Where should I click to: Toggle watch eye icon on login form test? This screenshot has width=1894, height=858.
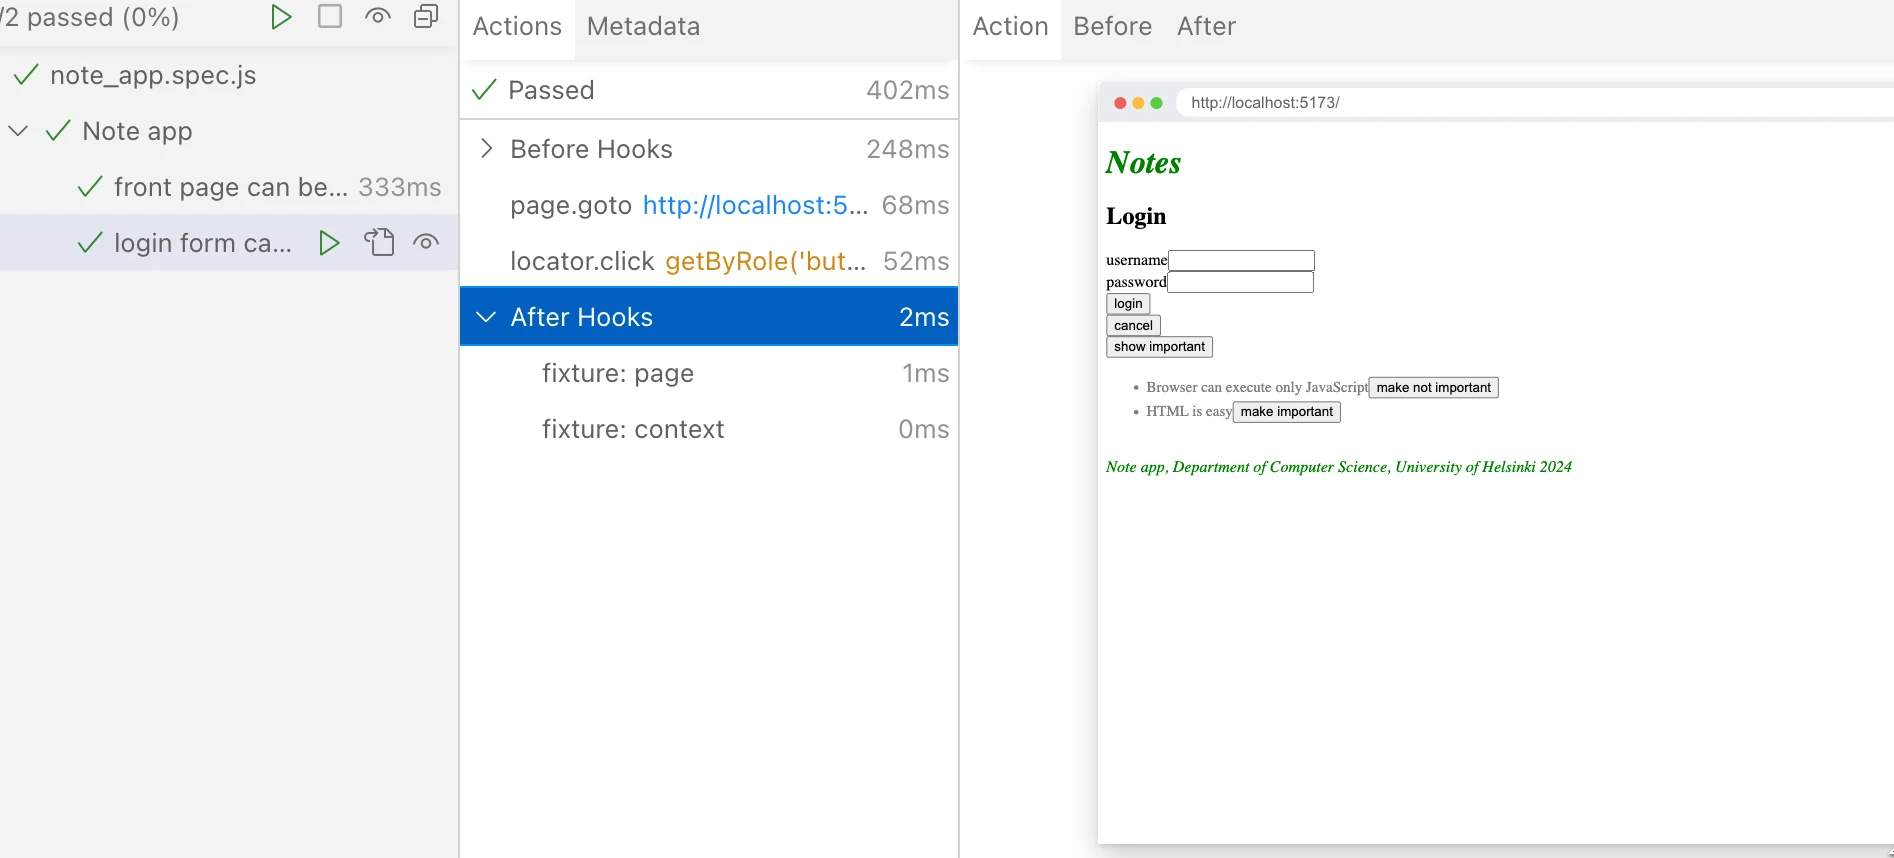426,243
